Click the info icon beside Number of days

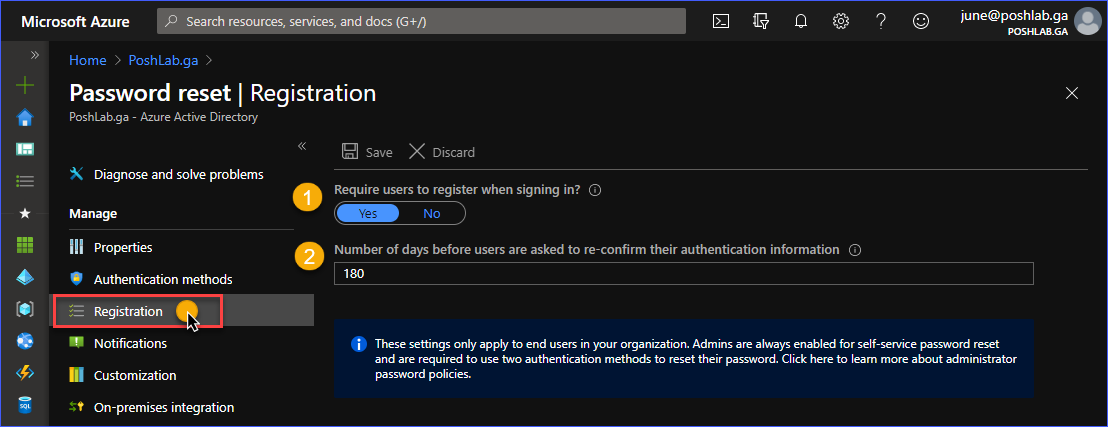855,250
